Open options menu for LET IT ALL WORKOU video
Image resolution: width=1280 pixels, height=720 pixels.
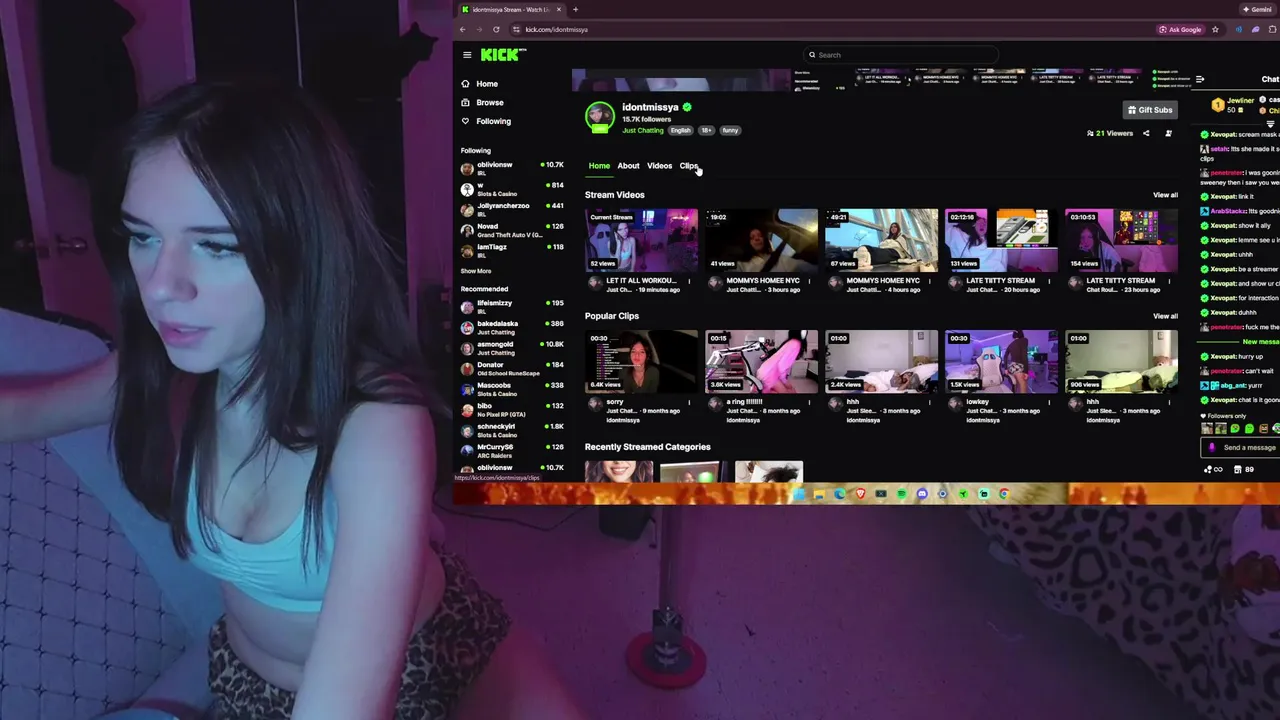689,281
